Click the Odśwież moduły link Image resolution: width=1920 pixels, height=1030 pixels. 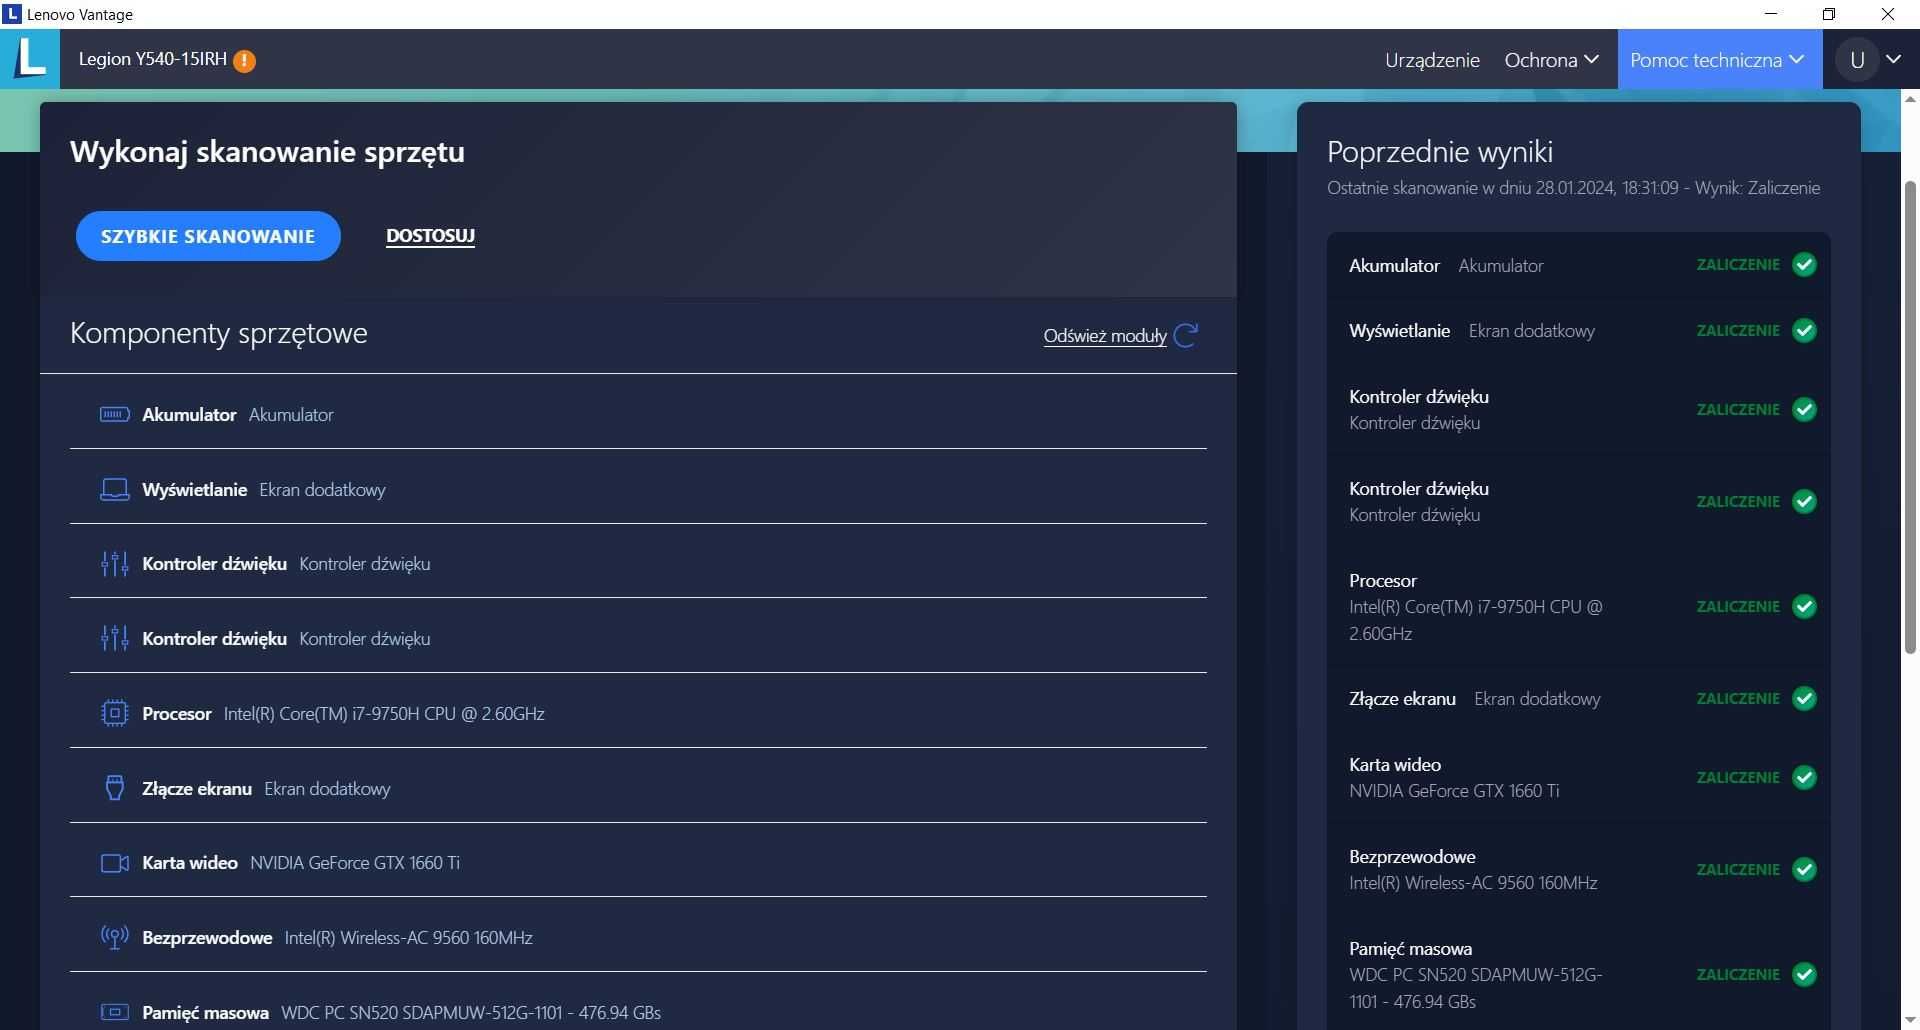click(1105, 336)
